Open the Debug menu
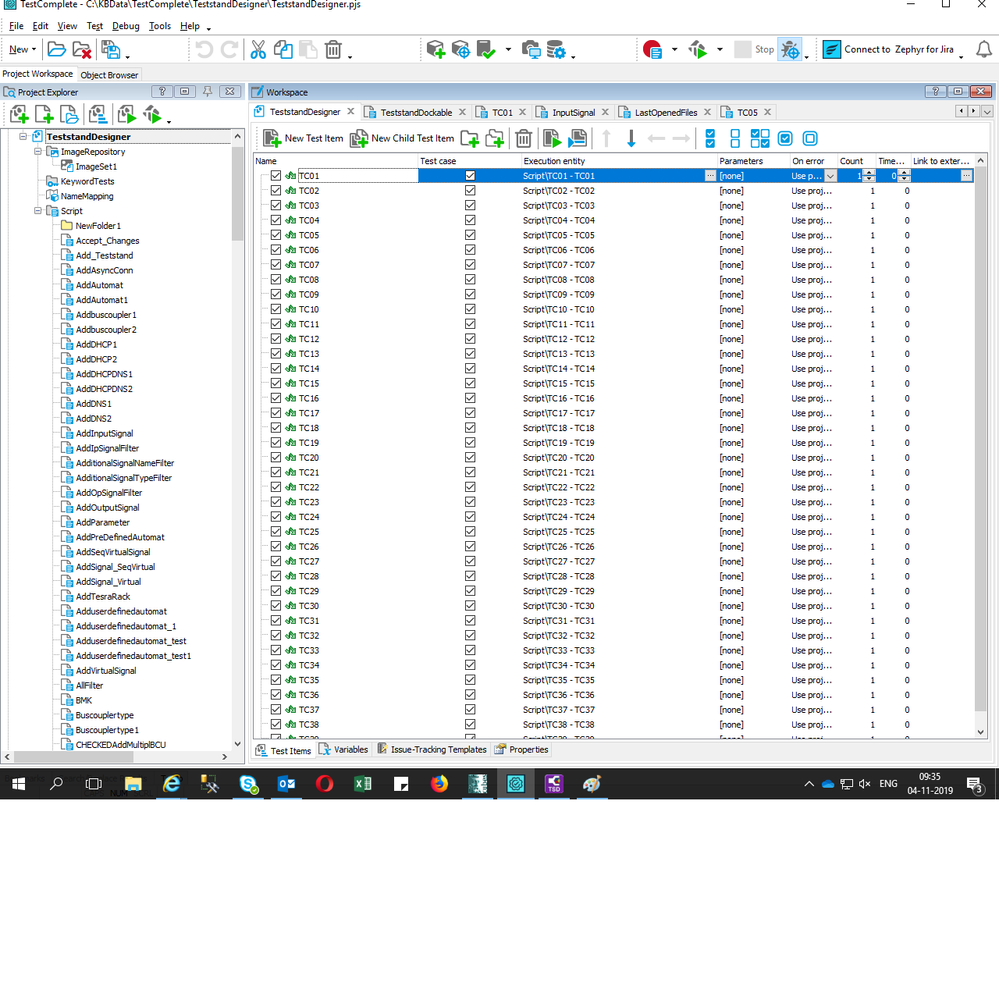This screenshot has width=999, height=987. 125,26
